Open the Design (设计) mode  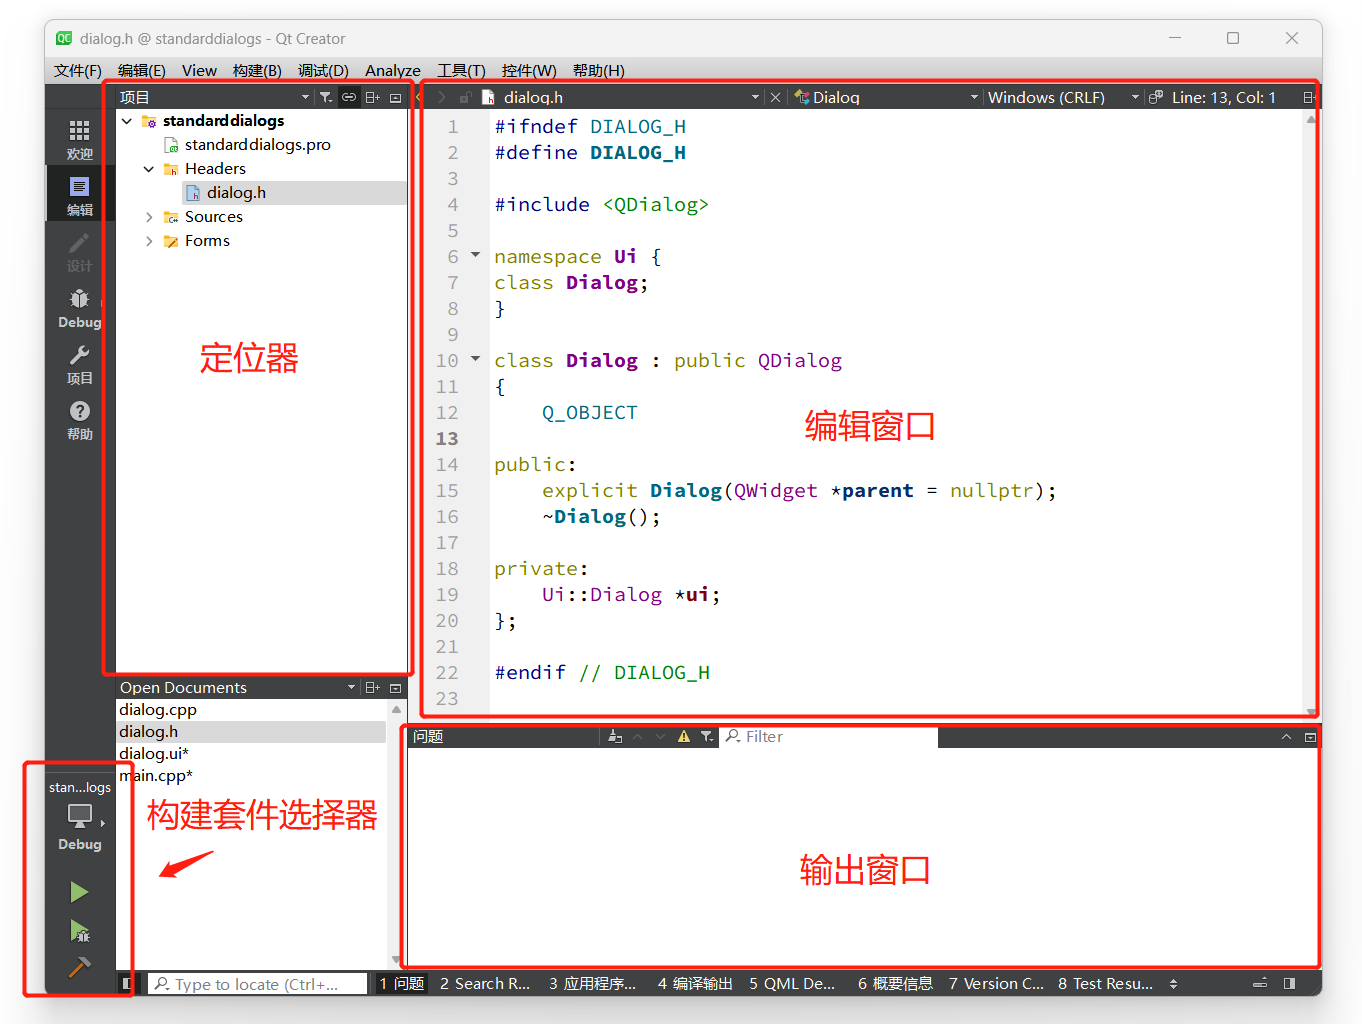[79, 251]
